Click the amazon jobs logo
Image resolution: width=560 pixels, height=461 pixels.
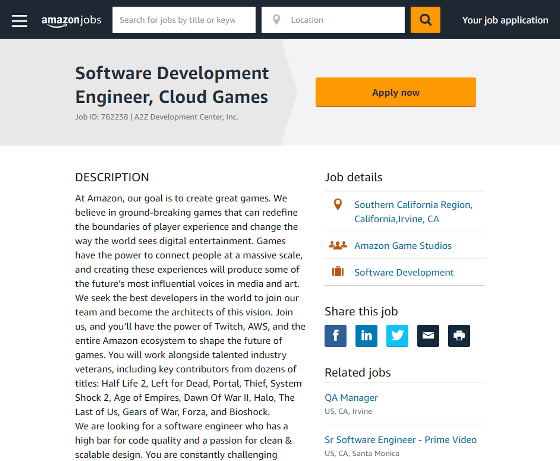(71, 21)
